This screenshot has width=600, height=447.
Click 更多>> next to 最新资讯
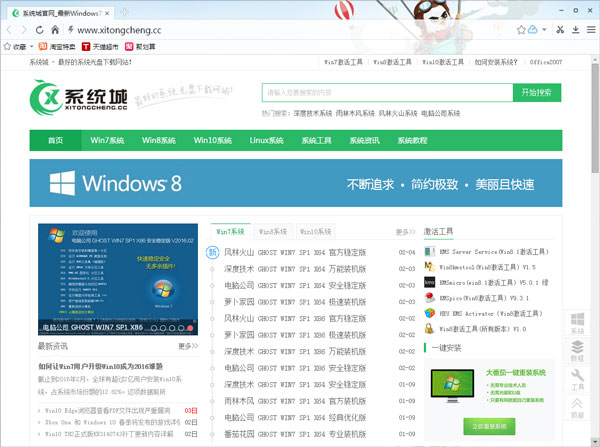pyautogui.click(x=188, y=346)
